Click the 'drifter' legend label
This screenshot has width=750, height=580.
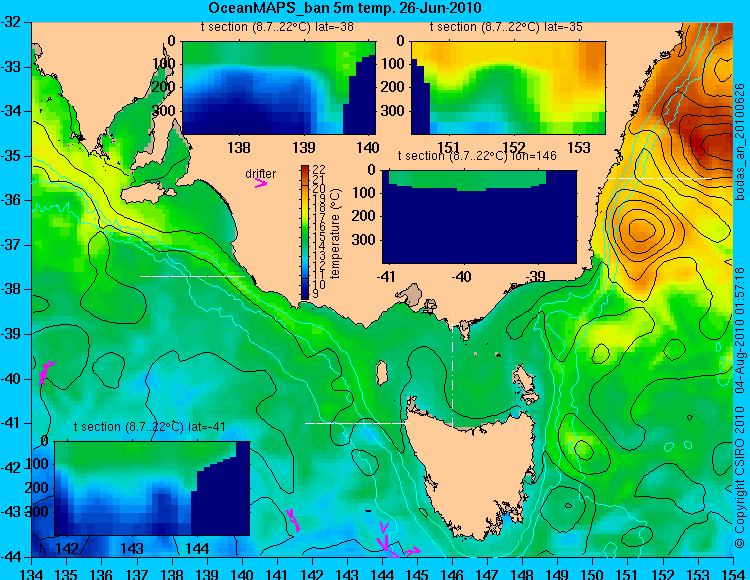click(x=261, y=174)
